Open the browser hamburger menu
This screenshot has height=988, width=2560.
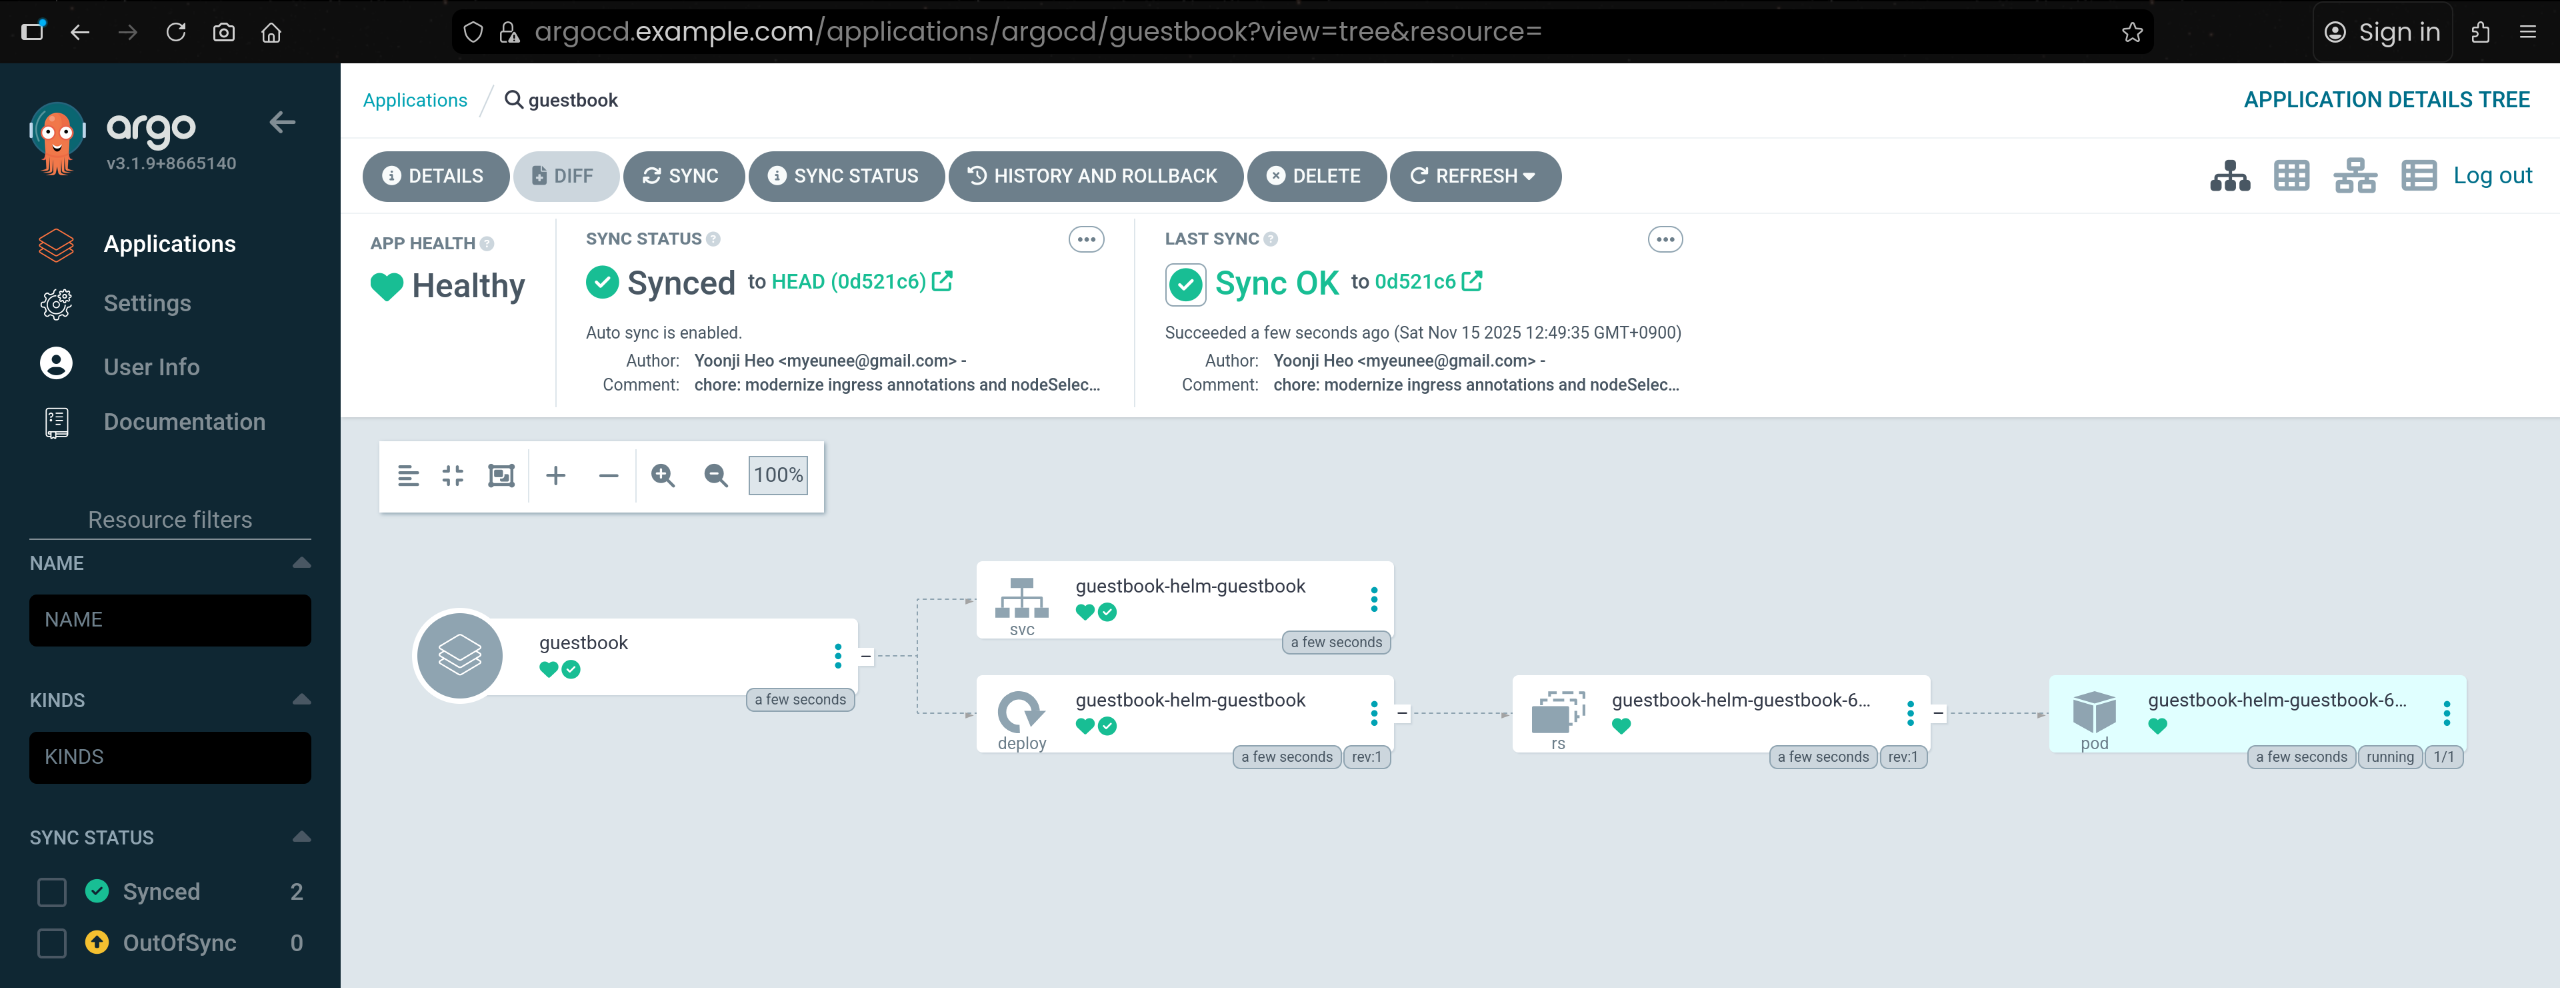click(x=2528, y=32)
